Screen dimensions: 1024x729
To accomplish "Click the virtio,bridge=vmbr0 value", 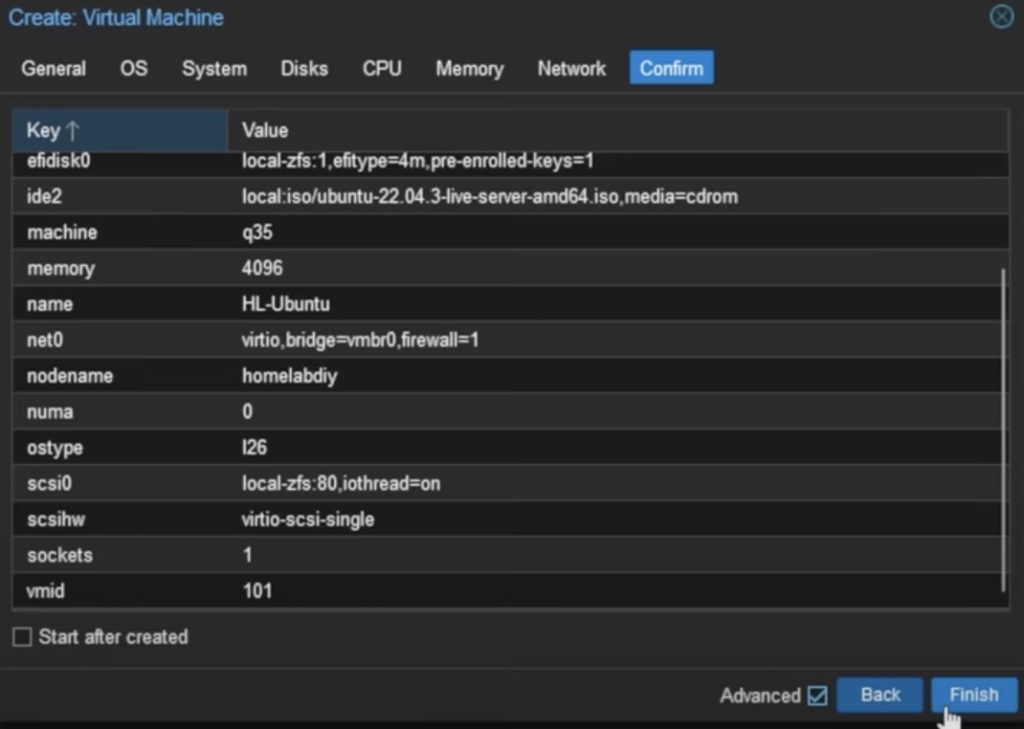I will (360, 340).
